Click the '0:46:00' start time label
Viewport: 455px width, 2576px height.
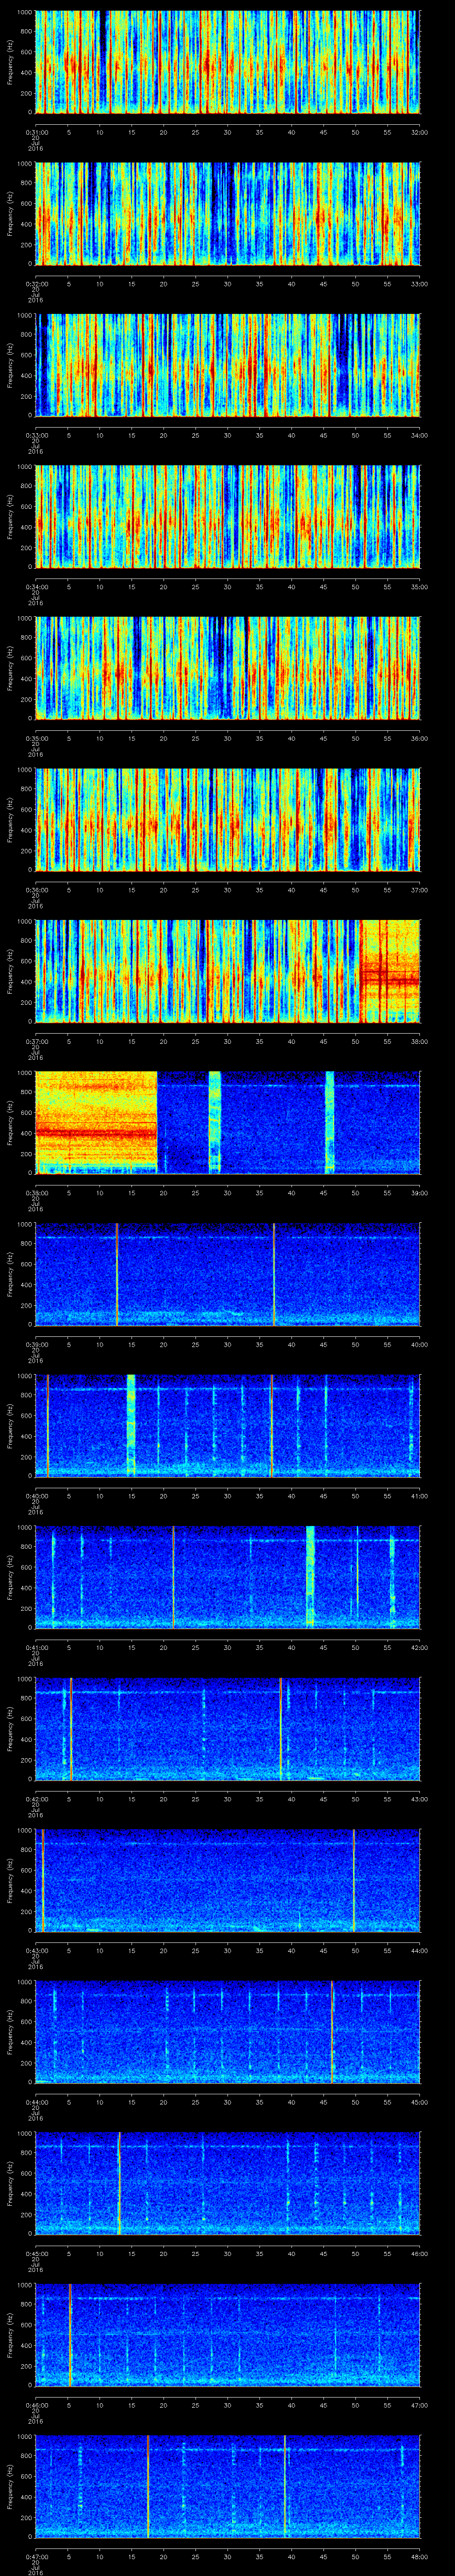click(x=36, y=2404)
